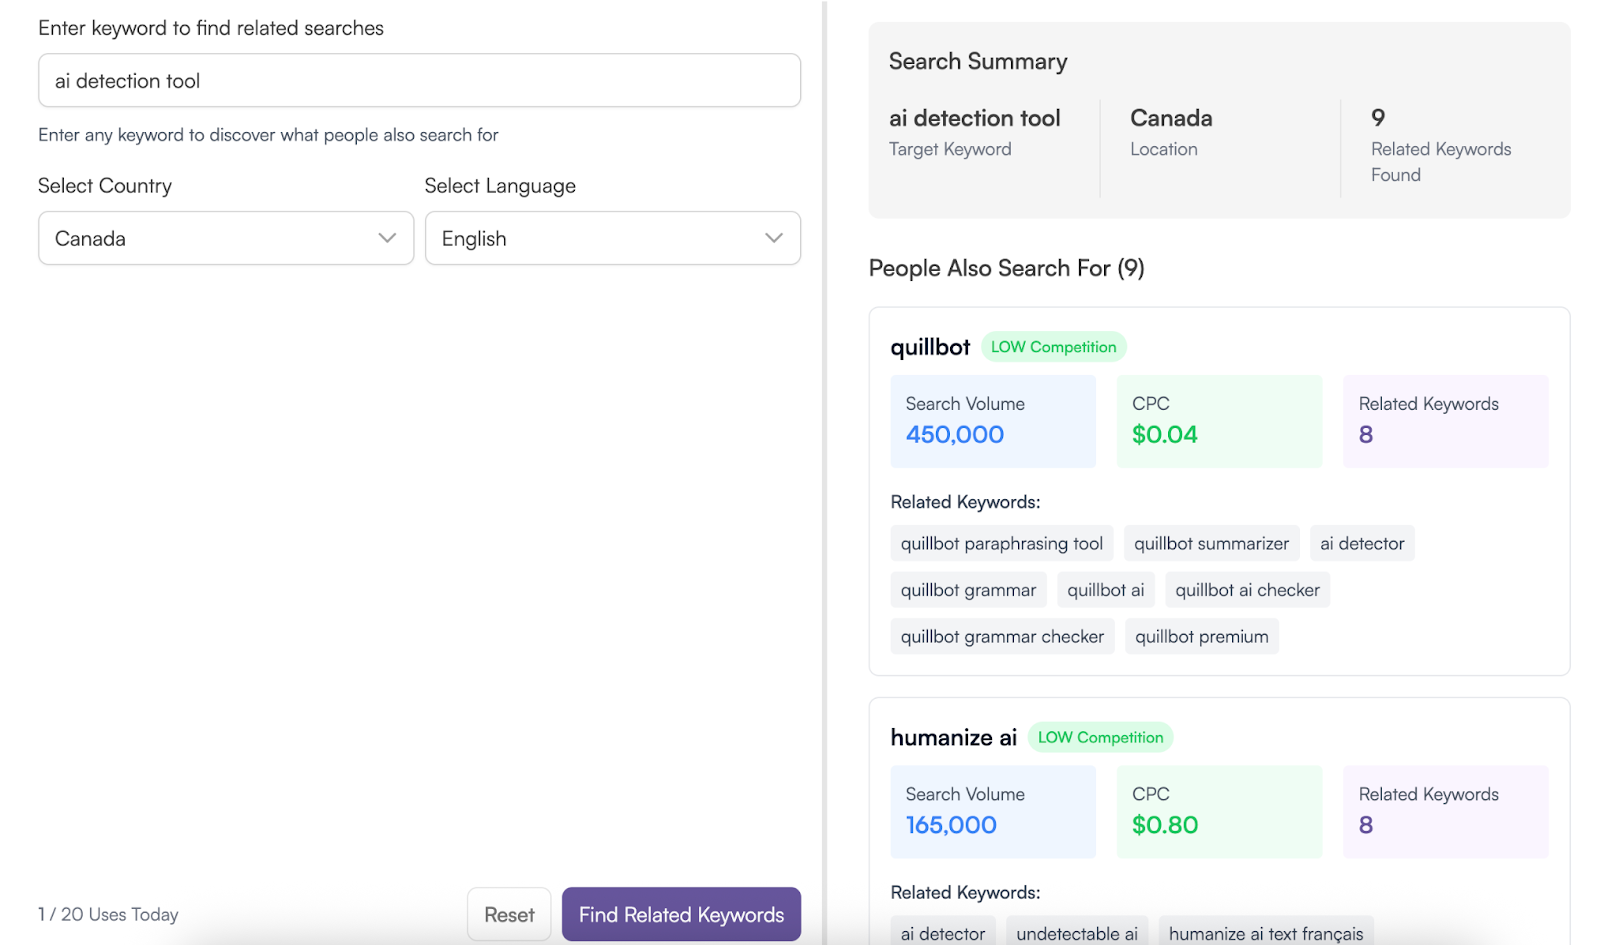
Task: Click humanize ai text français tag
Action: tap(1266, 932)
